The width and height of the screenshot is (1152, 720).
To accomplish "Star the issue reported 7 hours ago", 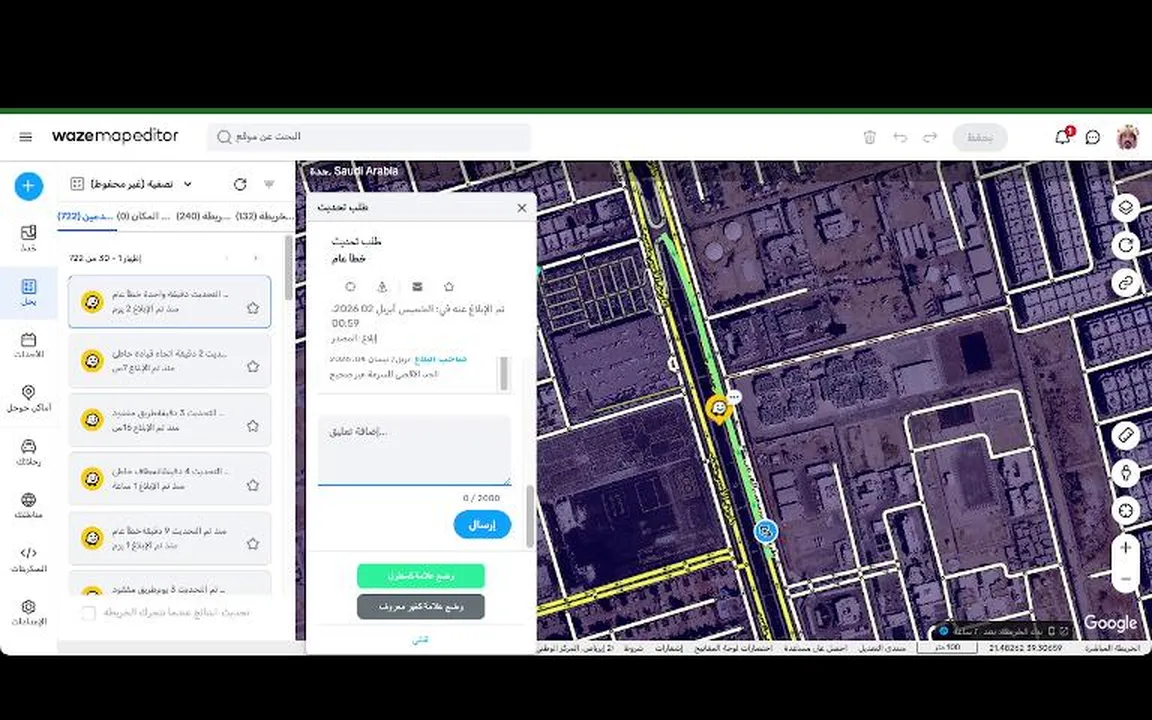I will click(253, 367).
